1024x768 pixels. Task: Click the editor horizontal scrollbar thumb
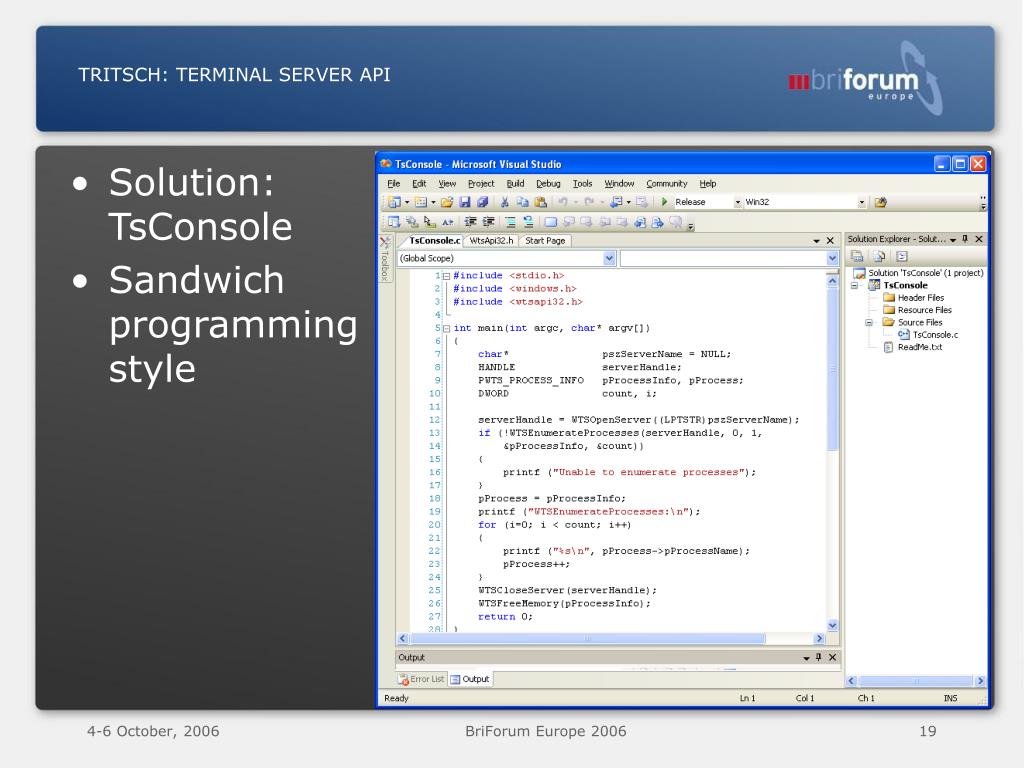pos(587,639)
